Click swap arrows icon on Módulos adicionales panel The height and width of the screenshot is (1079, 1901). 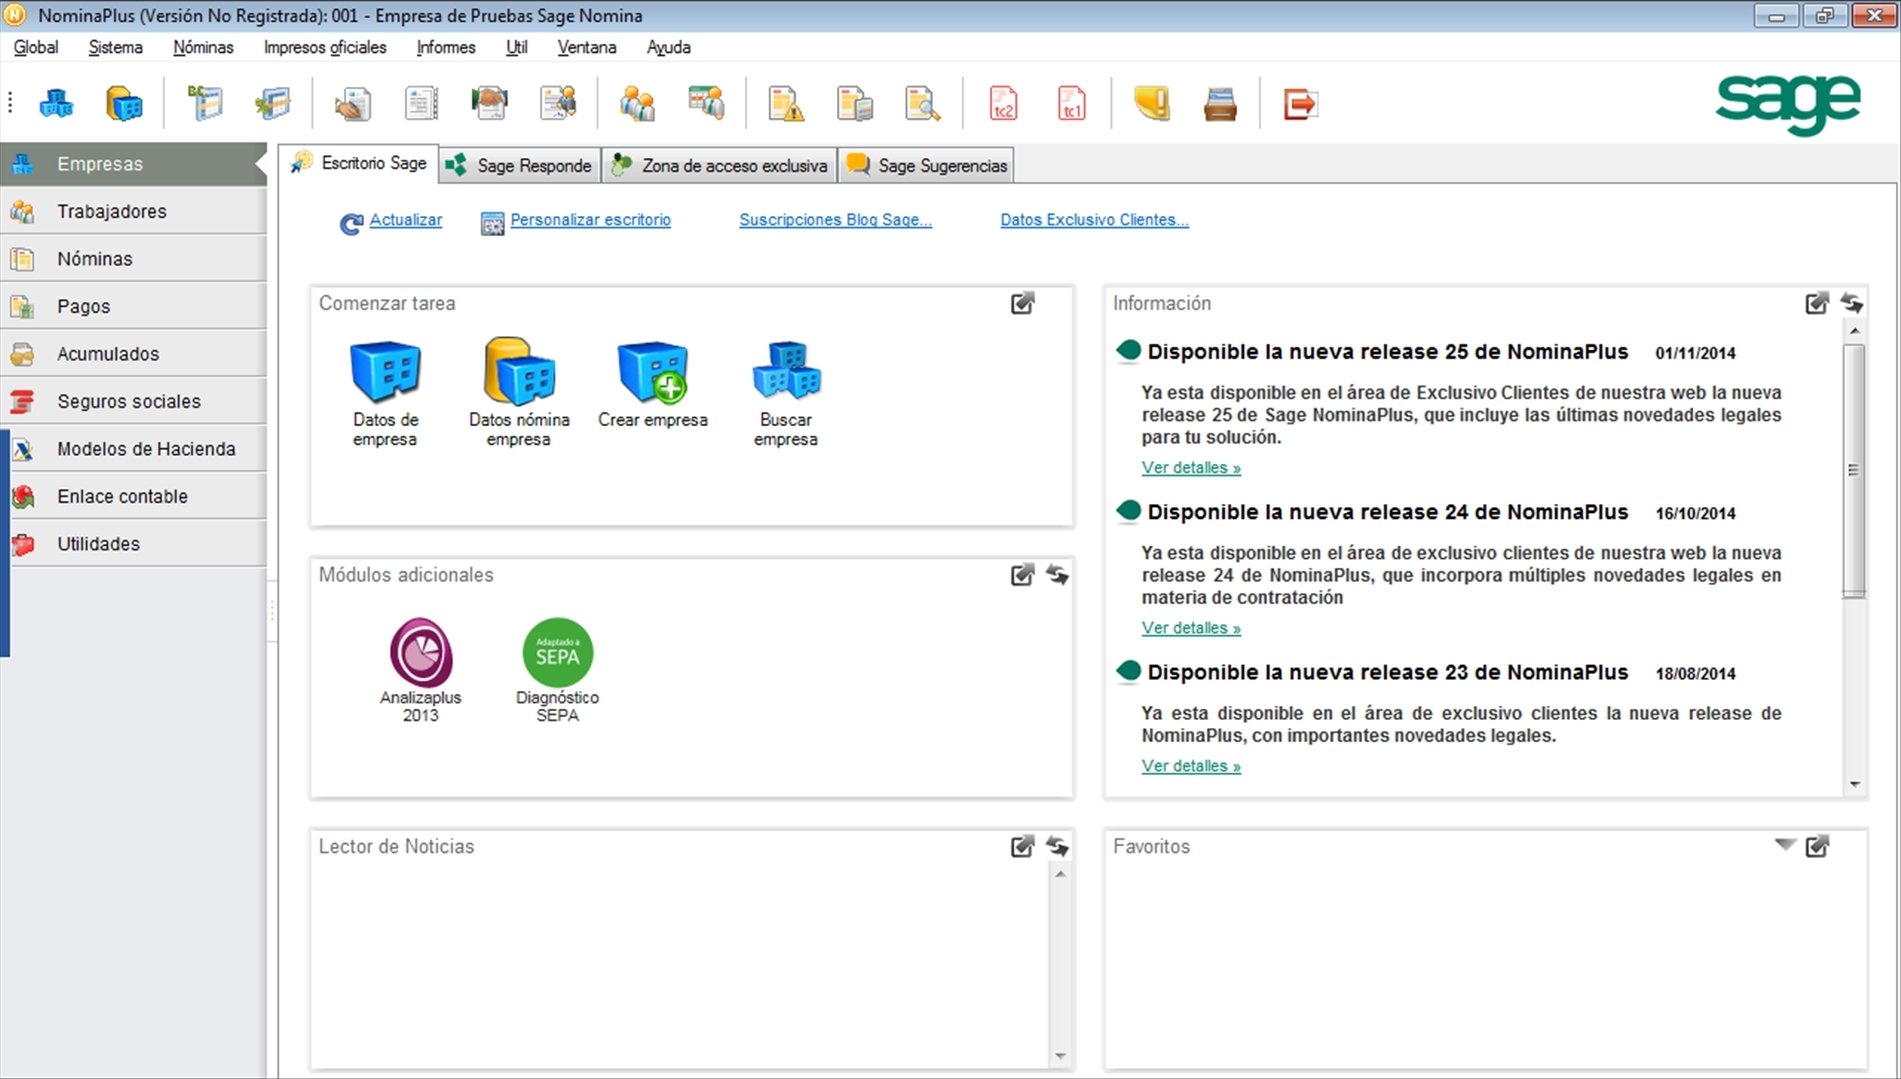1057,575
